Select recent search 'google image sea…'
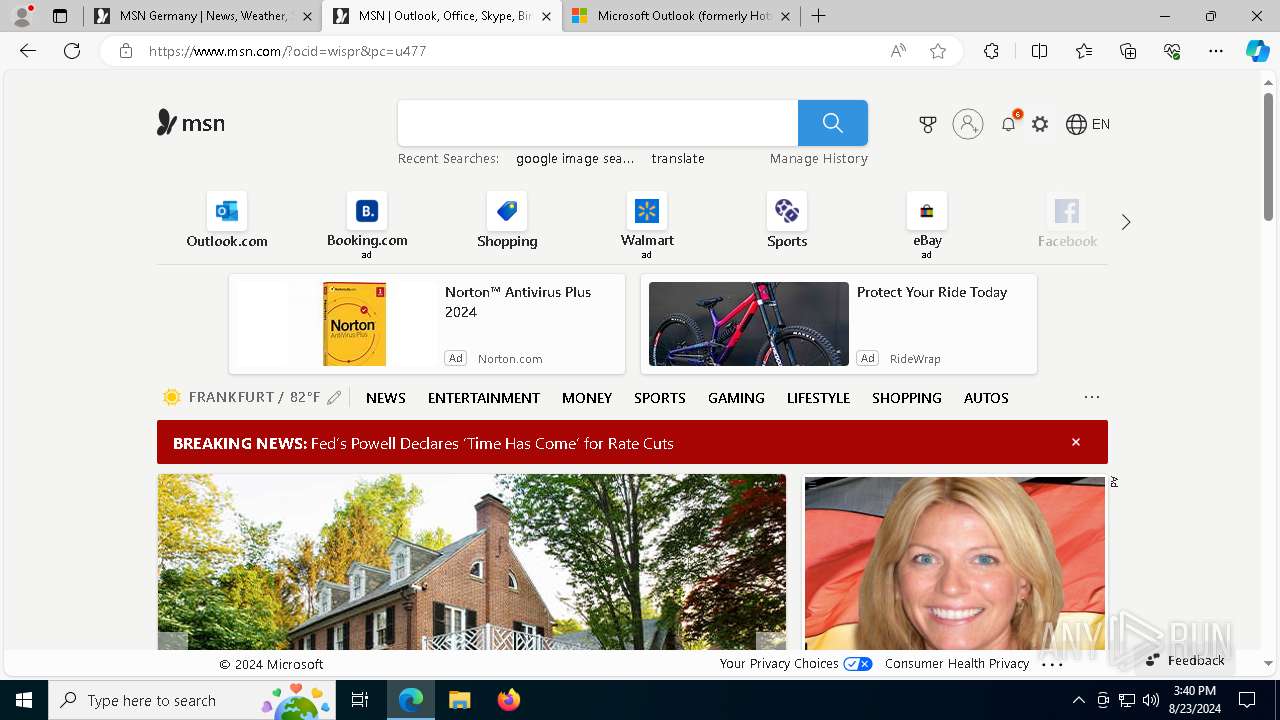The width and height of the screenshot is (1280, 720). point(575,159)
